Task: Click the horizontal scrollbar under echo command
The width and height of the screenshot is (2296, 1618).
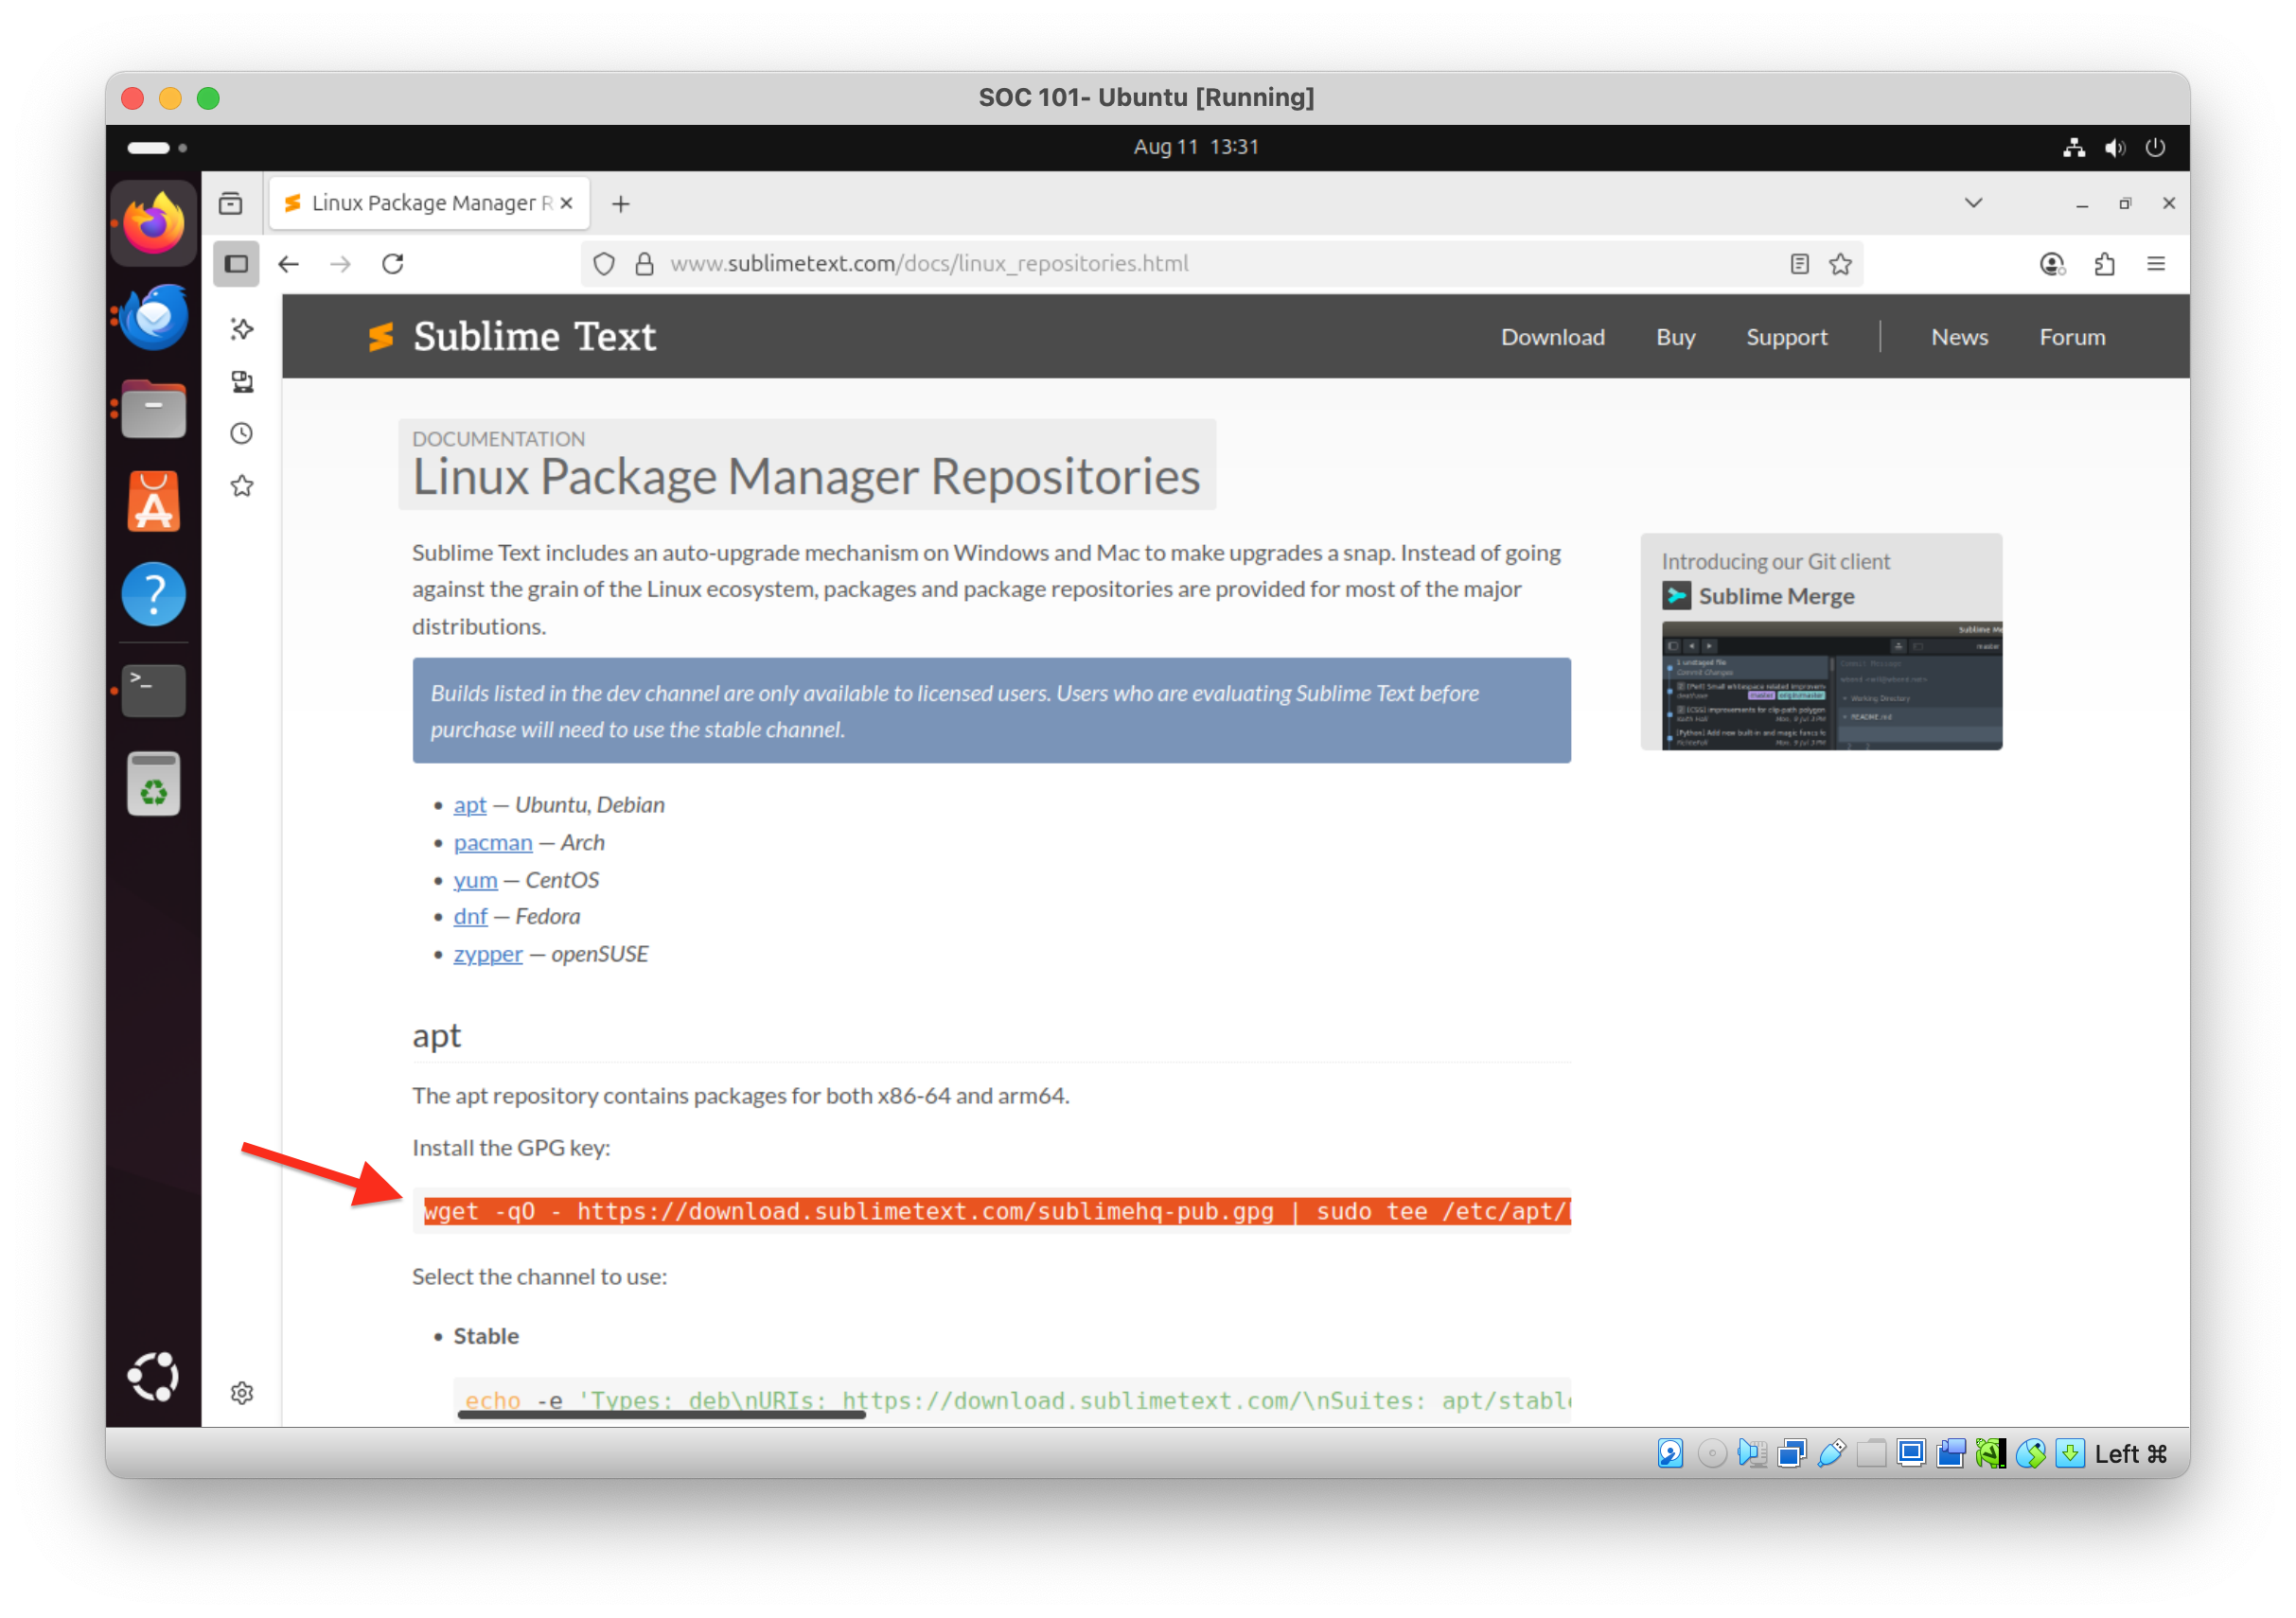Action: click(662, 1414)
